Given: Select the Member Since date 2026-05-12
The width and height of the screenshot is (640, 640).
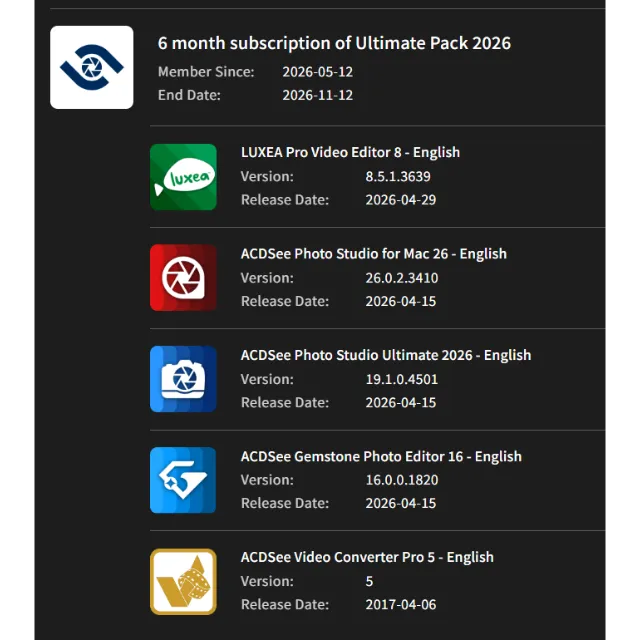Looking at the screenshot, I should point(318,72).
